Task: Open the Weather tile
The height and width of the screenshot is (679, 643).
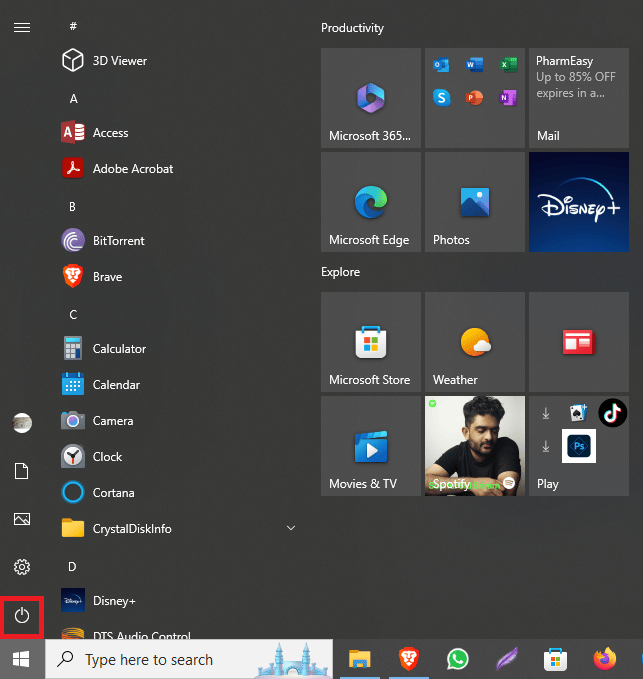Action: [x=475, y=342]
